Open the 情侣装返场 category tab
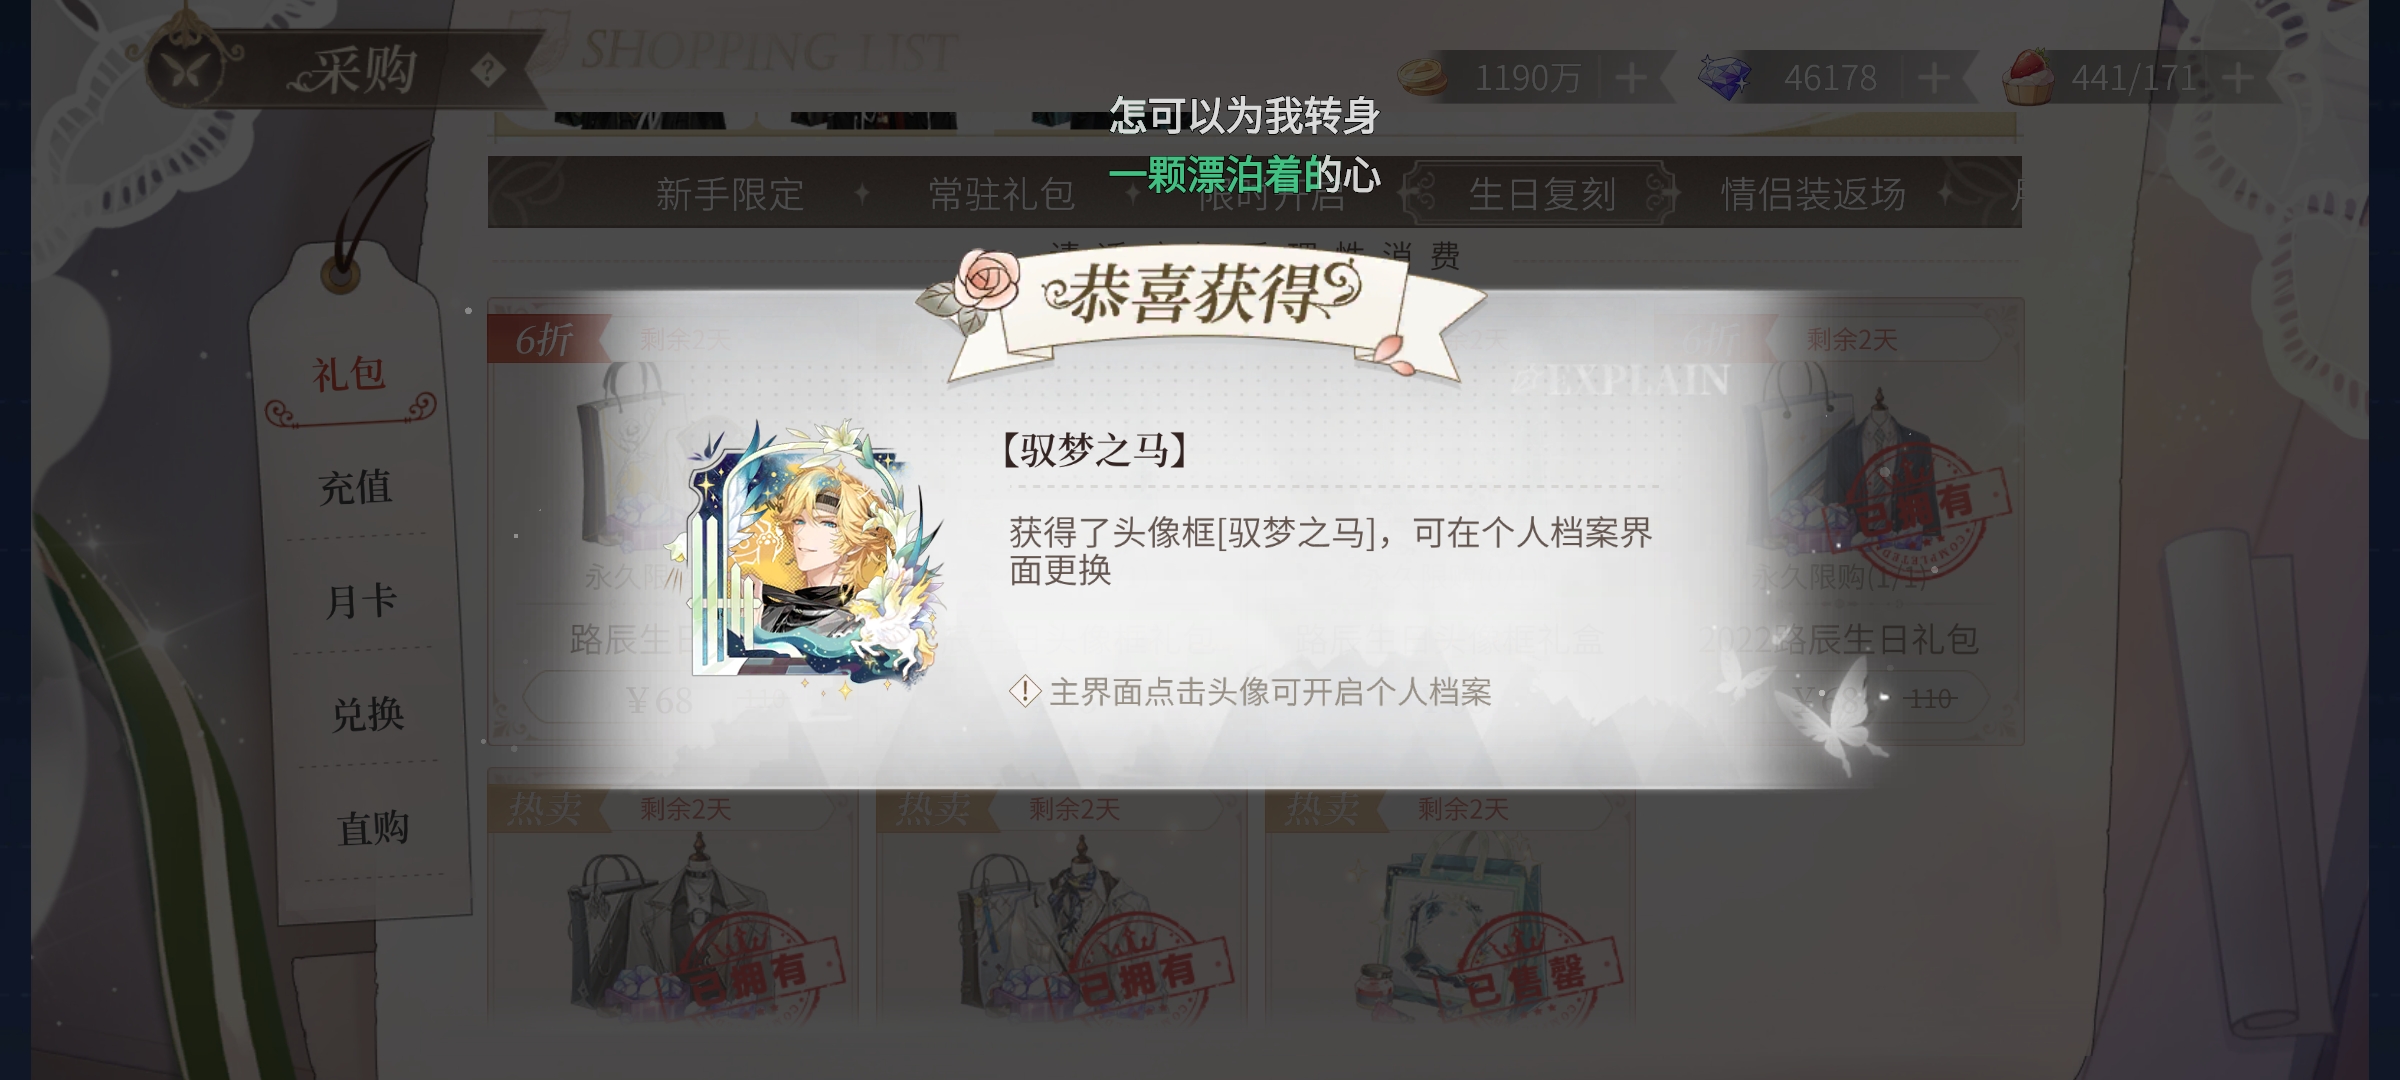Image resolution: width=2400 pixels, height=1080 pixels. (1813, 194)
